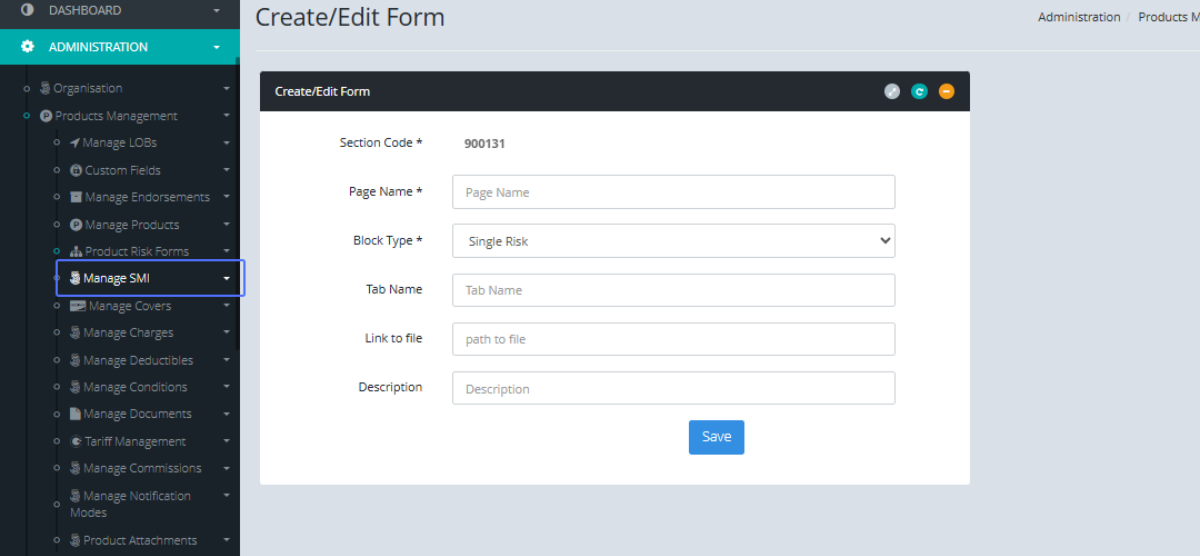Click the teal reload panel icon
Viewport: 1200px width, 556px height.
click(x=919, y=91)
